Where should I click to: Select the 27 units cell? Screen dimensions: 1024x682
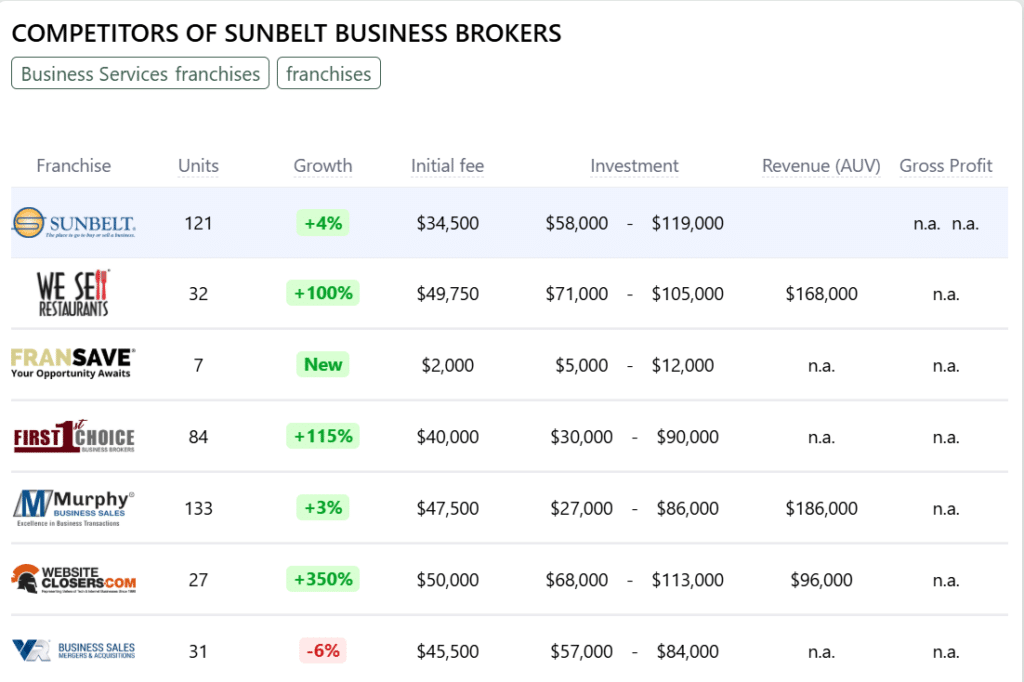click(x=199, y=580)
